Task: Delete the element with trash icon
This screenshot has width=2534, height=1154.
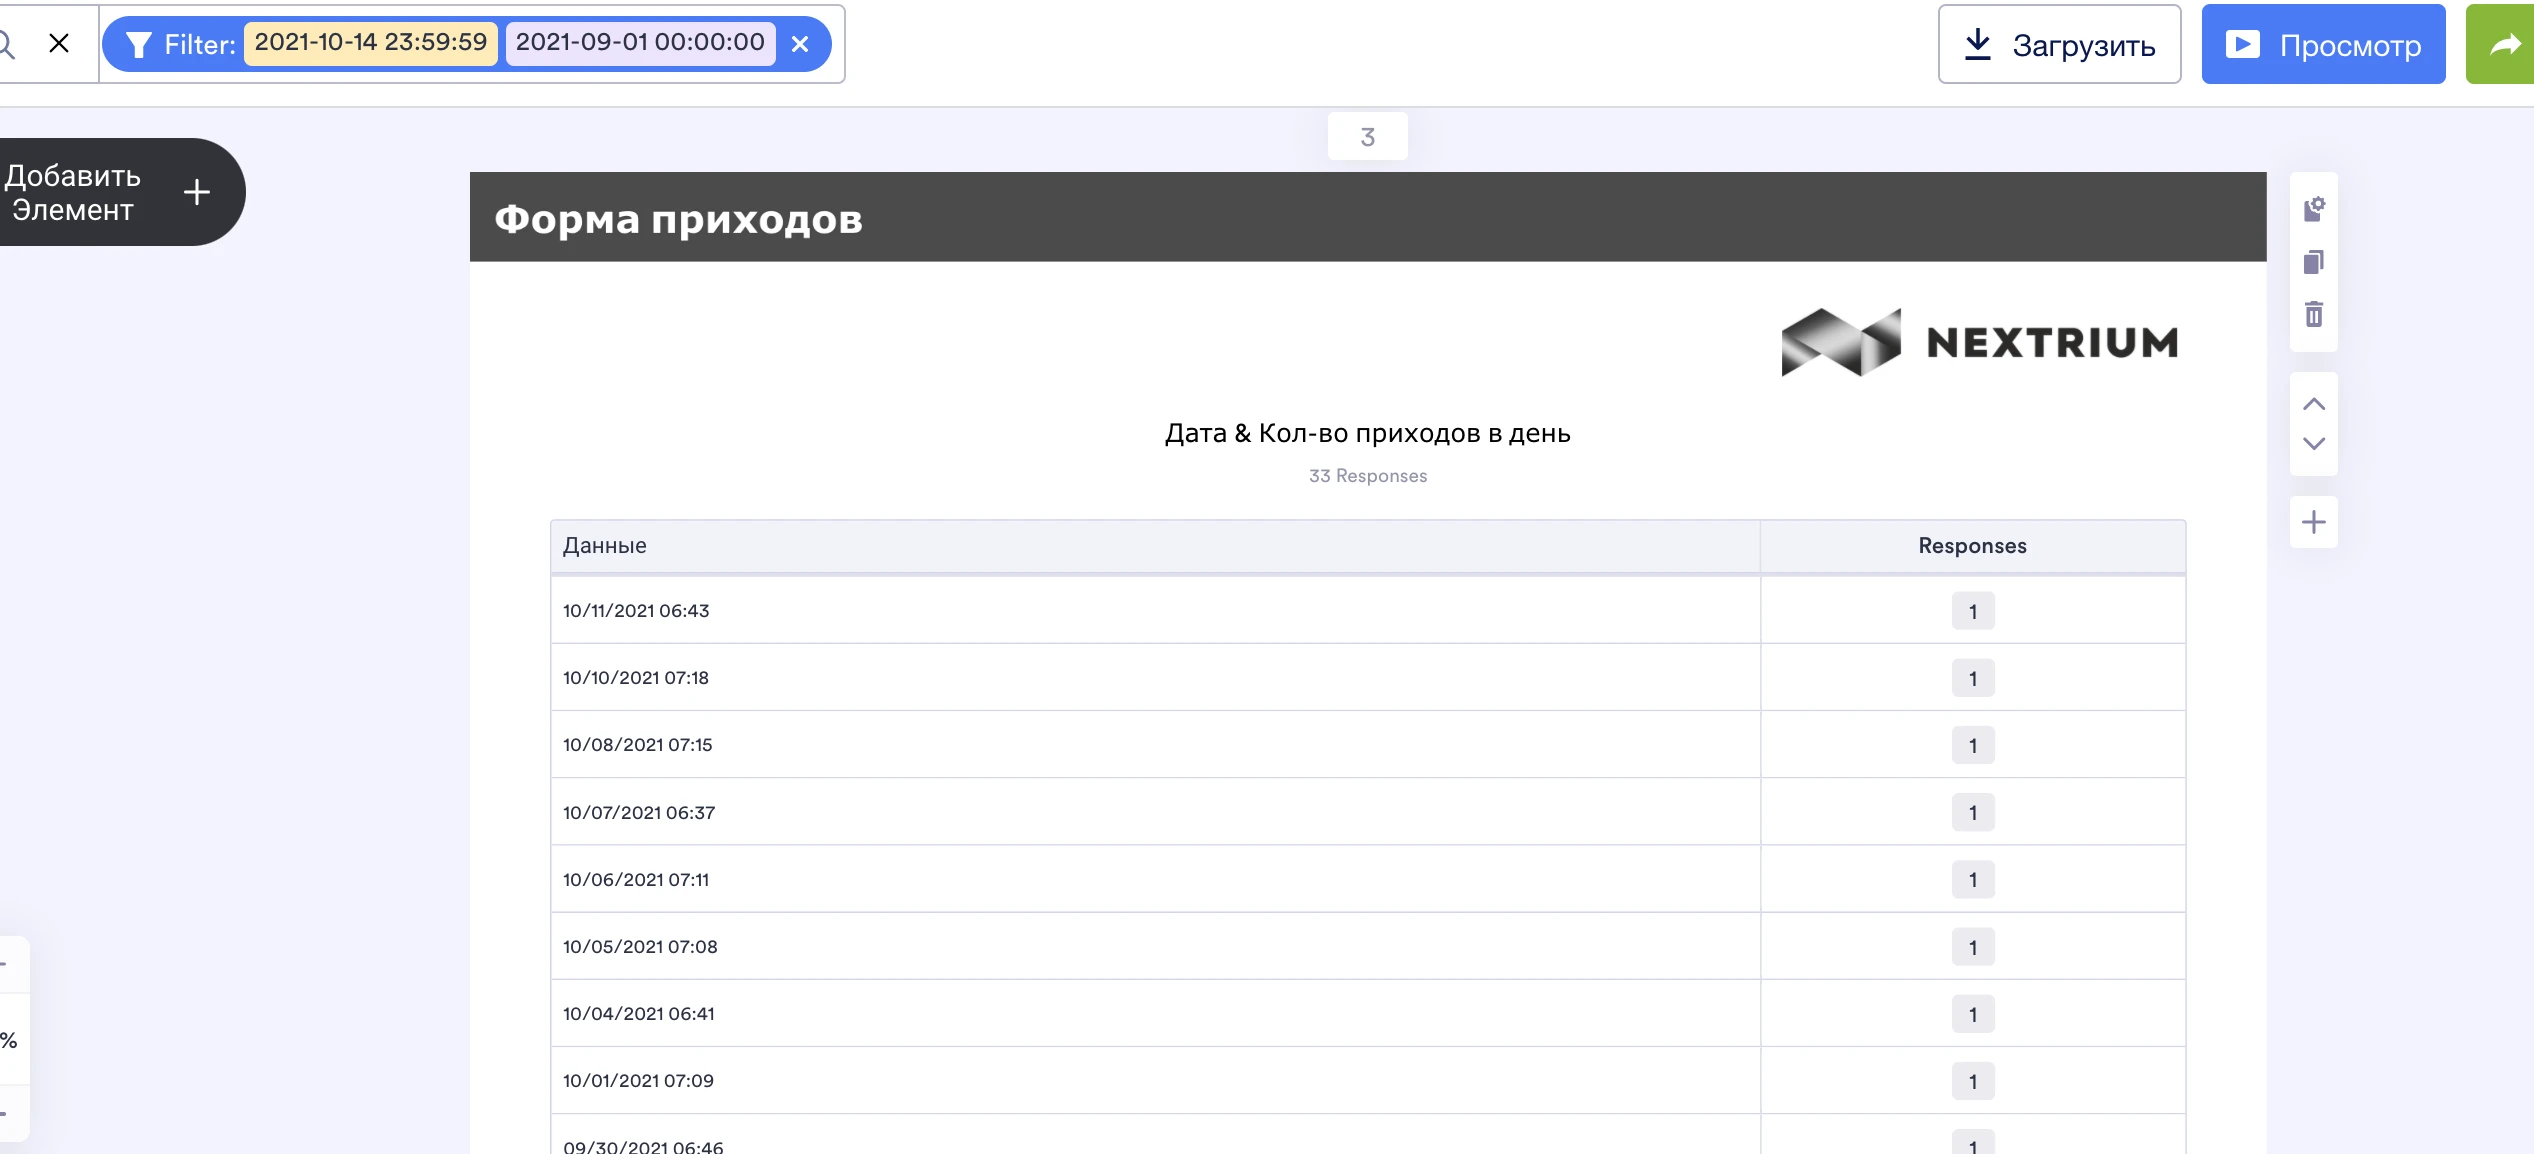Action: [2313, 314]
